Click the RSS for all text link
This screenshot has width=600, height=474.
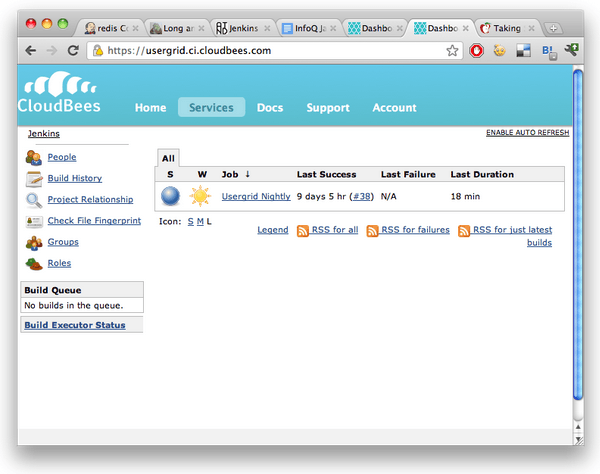[x=335, y=230]
